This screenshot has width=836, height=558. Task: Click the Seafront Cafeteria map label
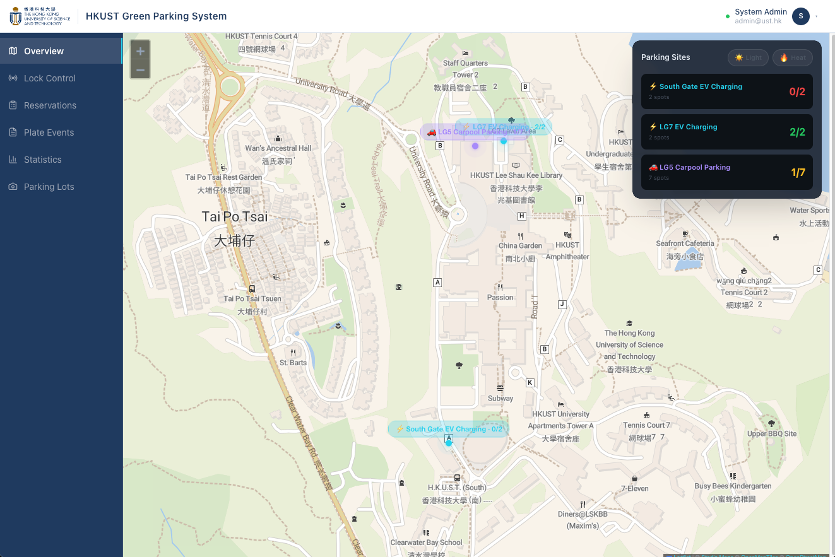click(x=685, y=244)
